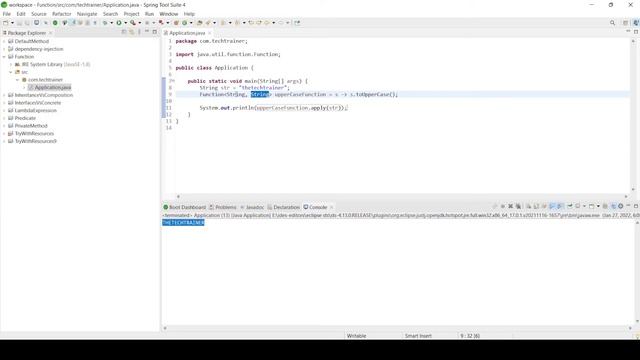This screenshot has height=360, width=640.
Task: Open Package Explorer view menu dots
Action: pyautogui.click(x=139, y=32)
